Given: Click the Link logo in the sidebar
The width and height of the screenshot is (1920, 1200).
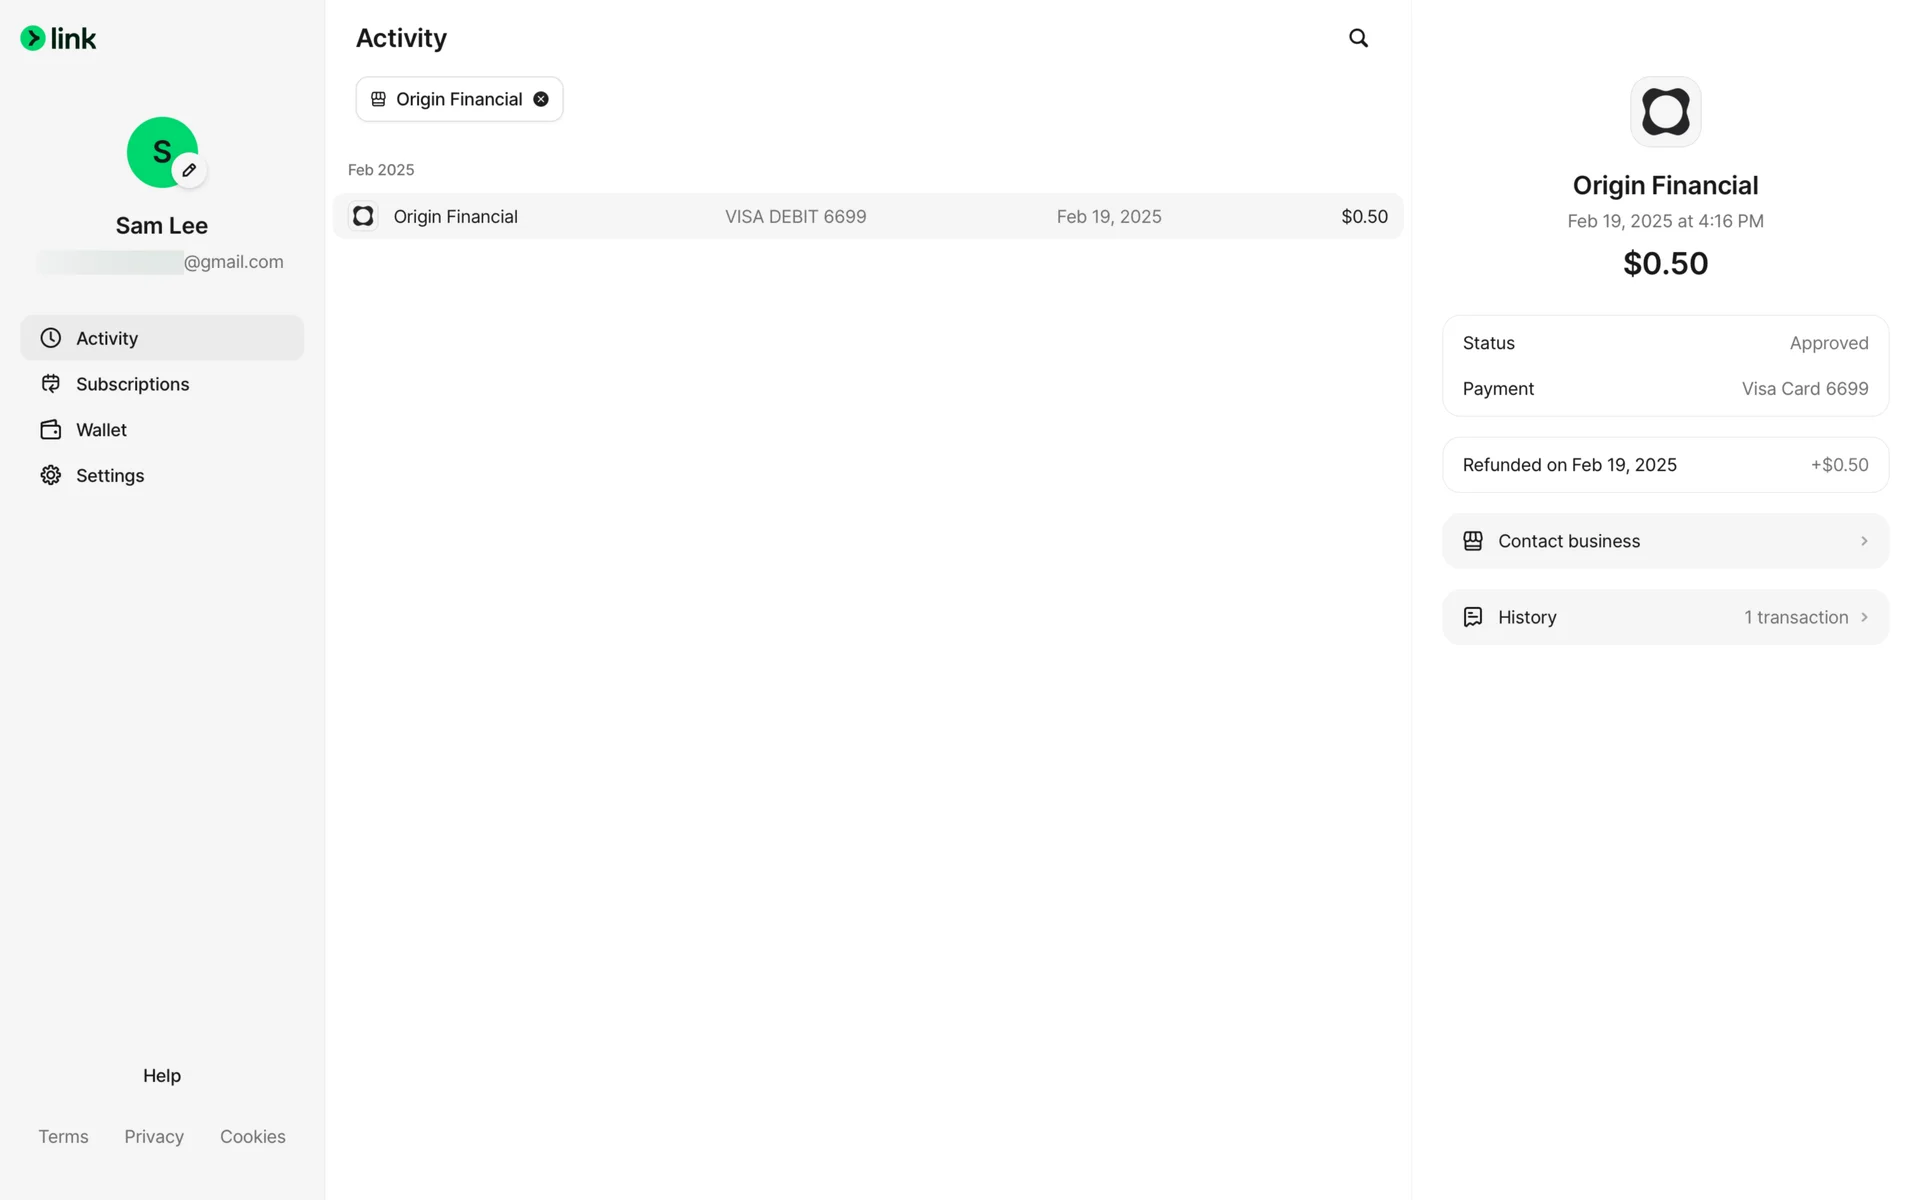Looking at the screenshot, I should (x=58, y=39).
